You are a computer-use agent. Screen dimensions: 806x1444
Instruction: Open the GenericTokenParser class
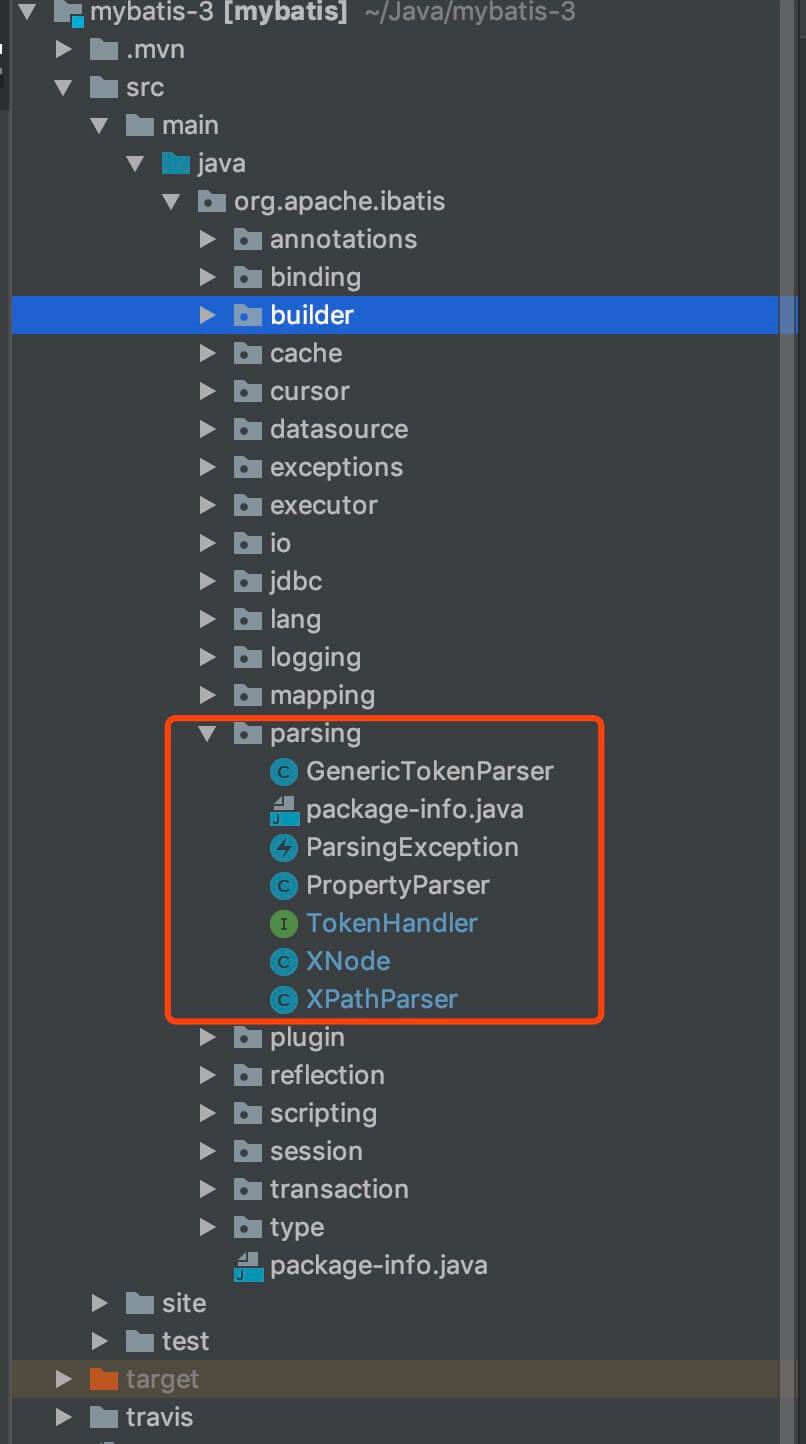[430, 771]
